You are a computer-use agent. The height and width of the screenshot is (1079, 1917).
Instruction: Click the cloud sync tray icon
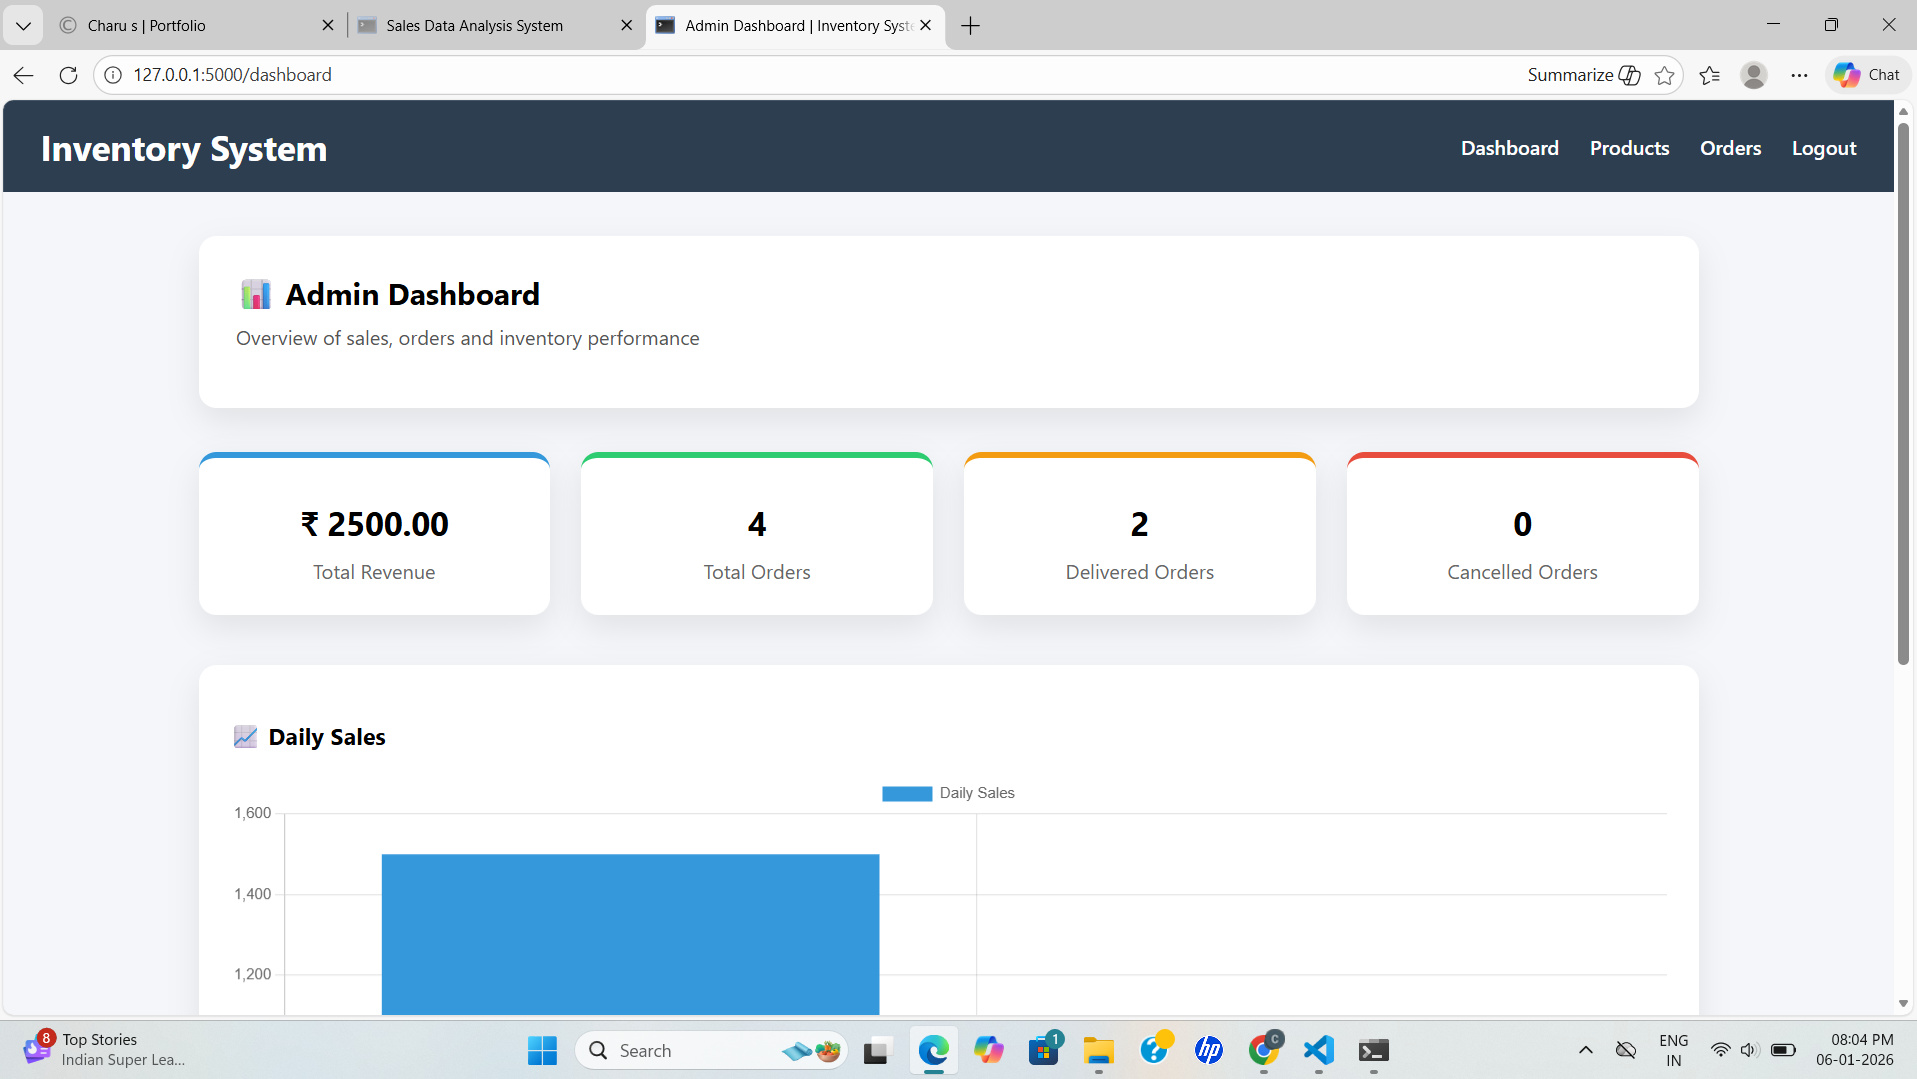point(1626,1050)
